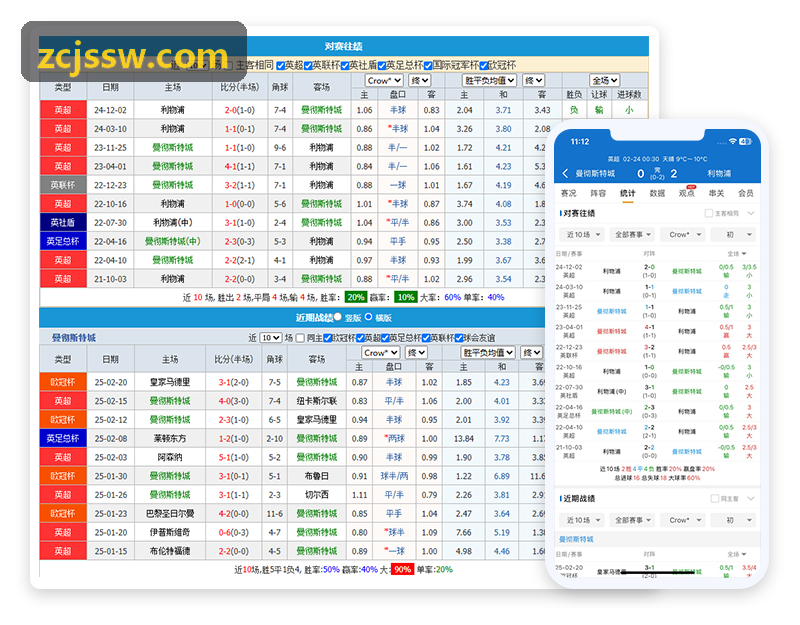Screen dimensions: 800x625
Task: Click 伊普斯维奇 in the 25-01-20 row
Action: pyautogui.click(x=170, y=532)
